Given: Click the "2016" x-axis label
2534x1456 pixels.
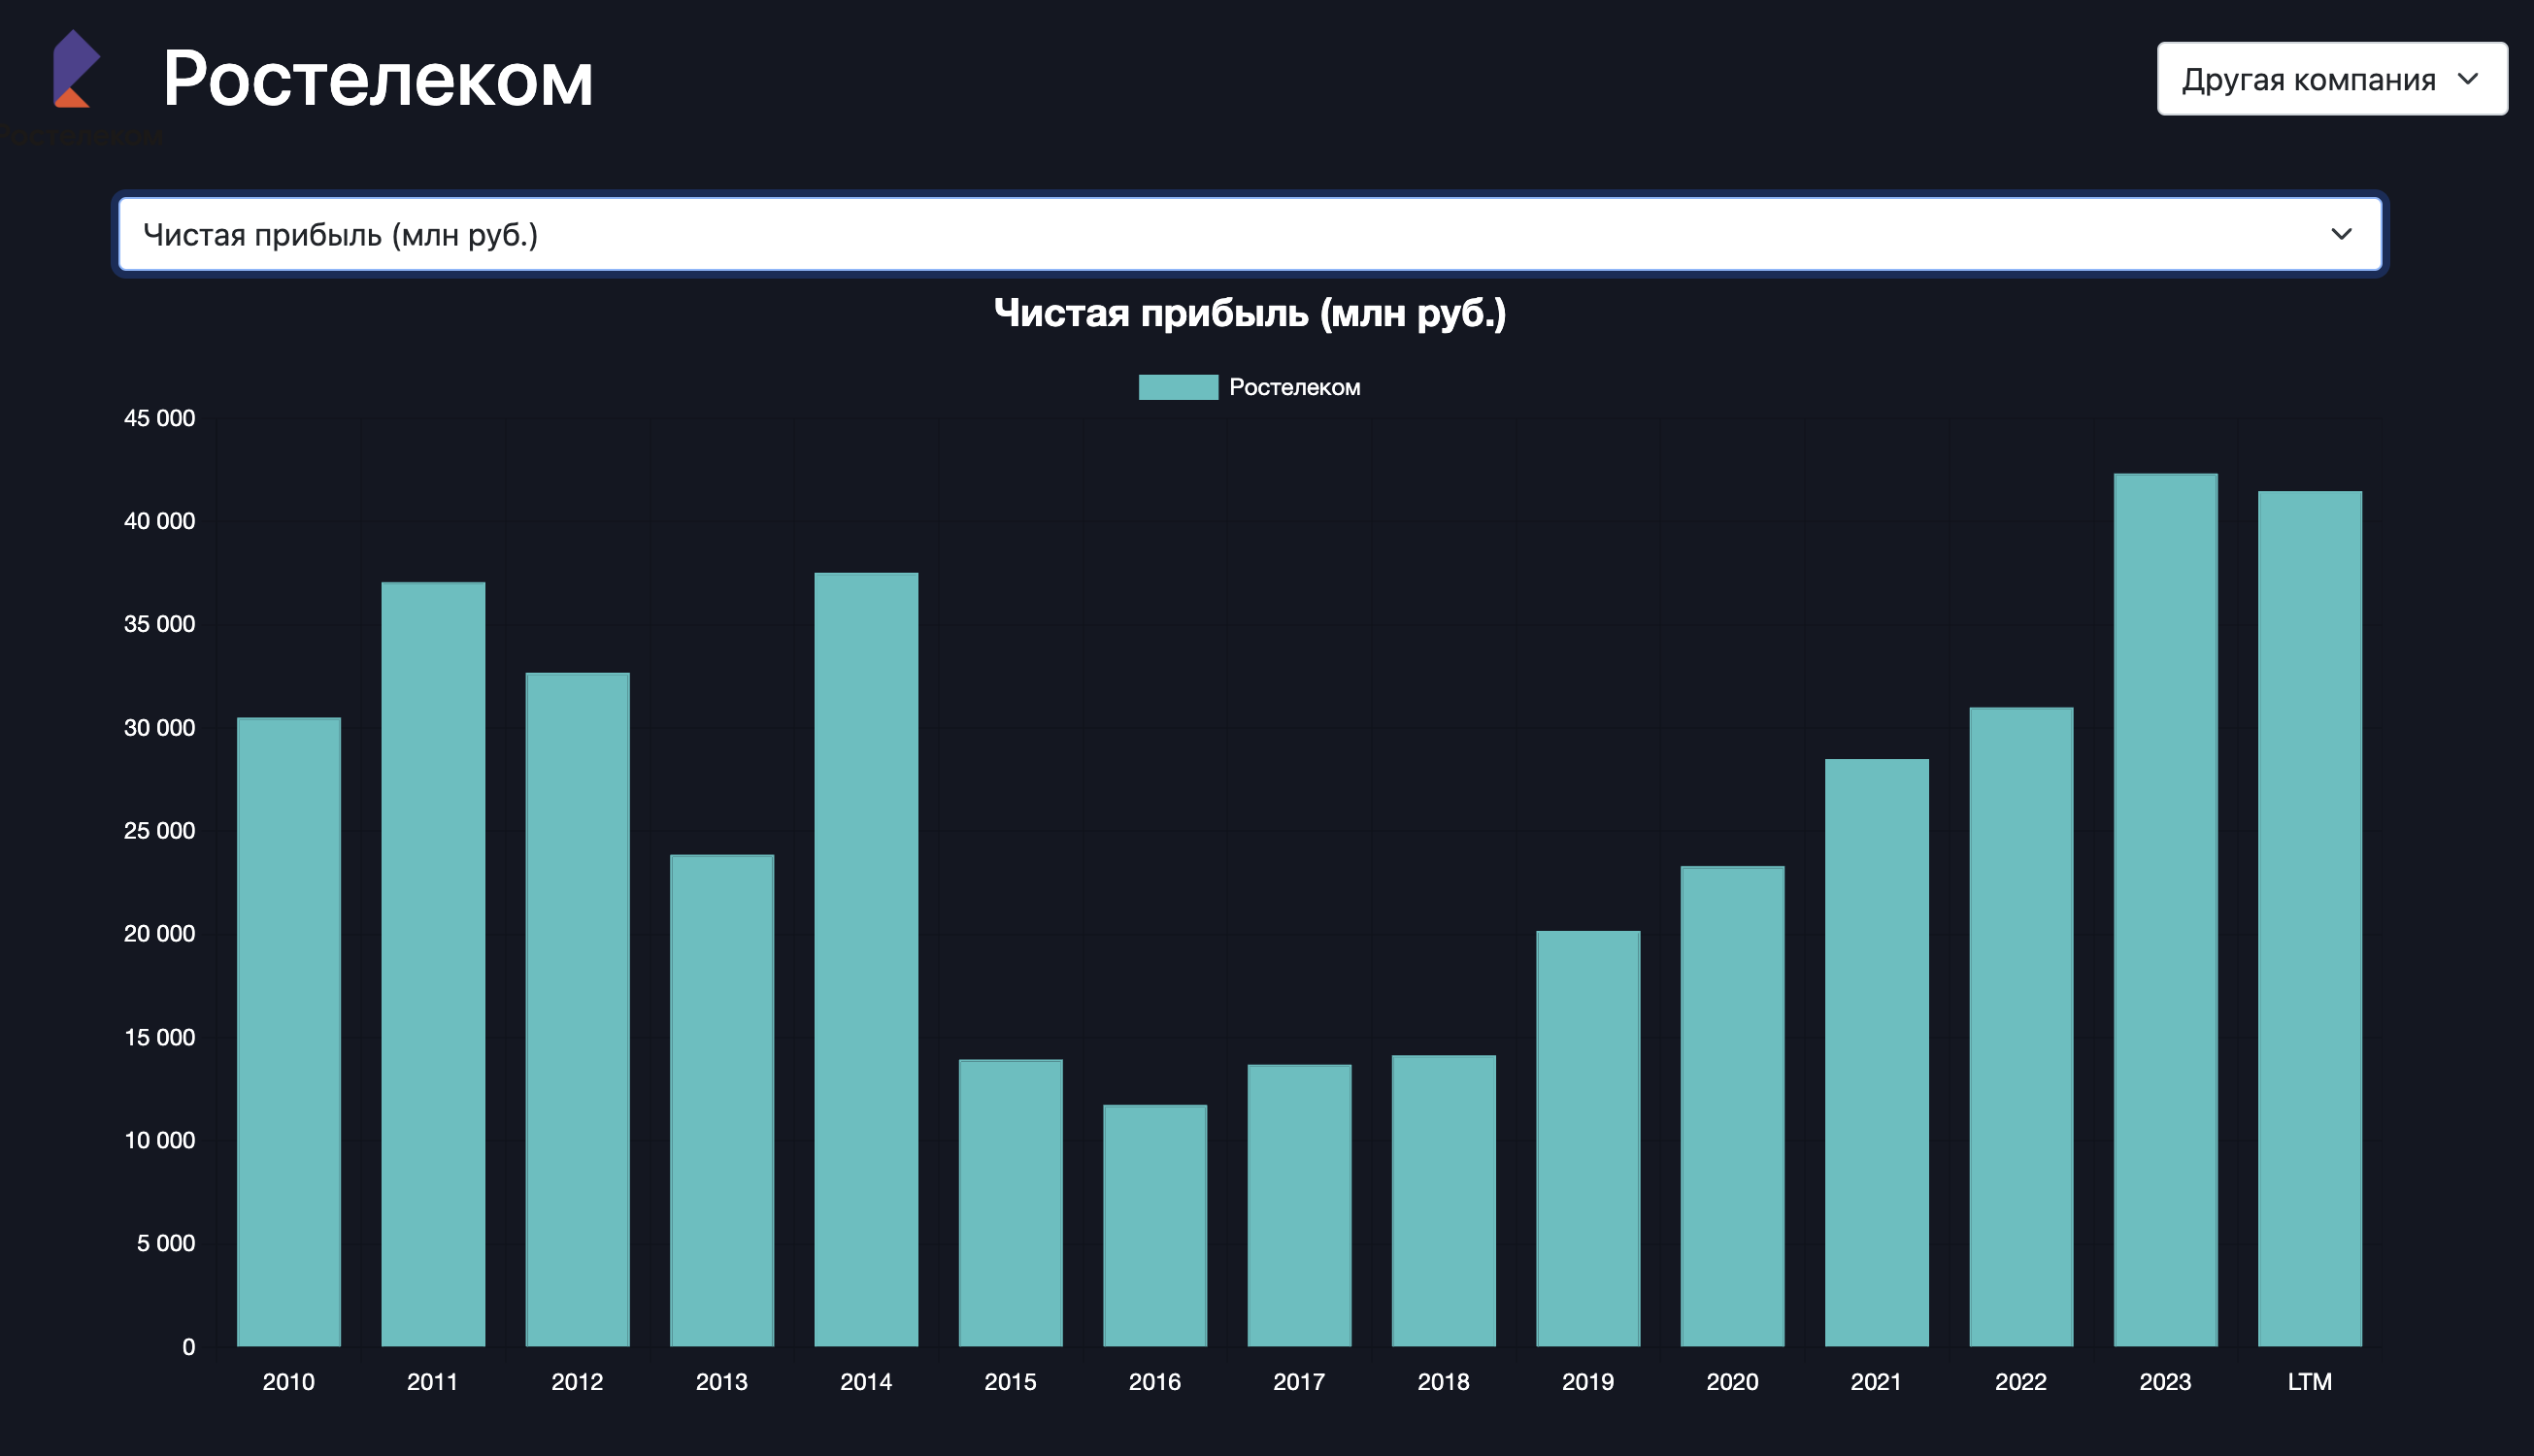Looking at the screenshot, I should pos(1155,1382).
